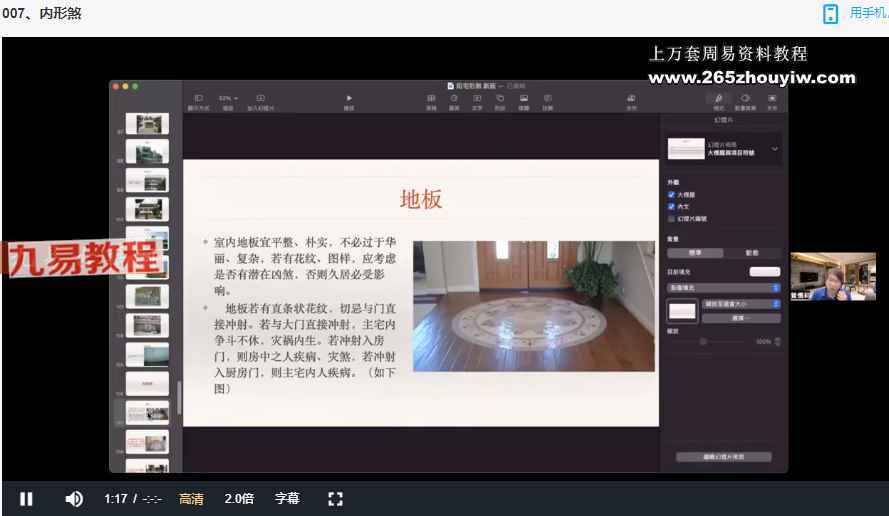Expand the slide layout chooser chevron
The height and width of the screenshot is (516, 889).
coord(774,149)
